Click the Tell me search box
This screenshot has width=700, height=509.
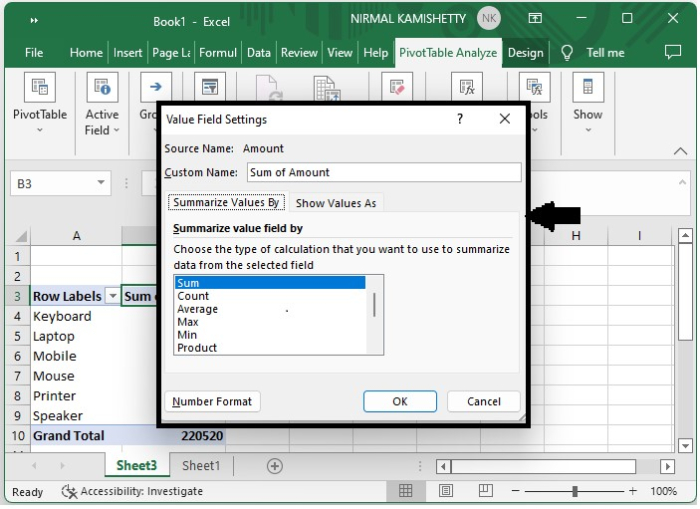pyautogui.click(x=605, y=53)
